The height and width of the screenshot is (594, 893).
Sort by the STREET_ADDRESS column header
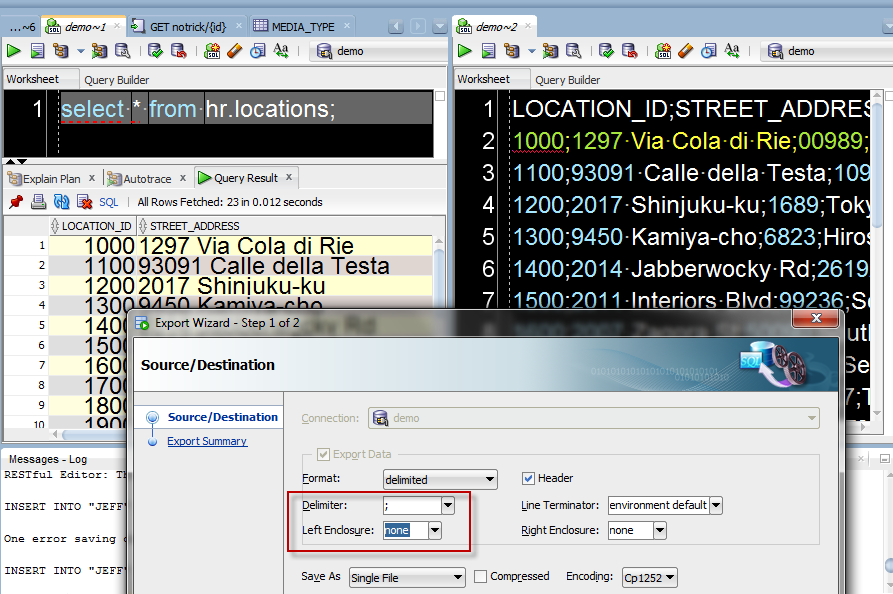195,226
